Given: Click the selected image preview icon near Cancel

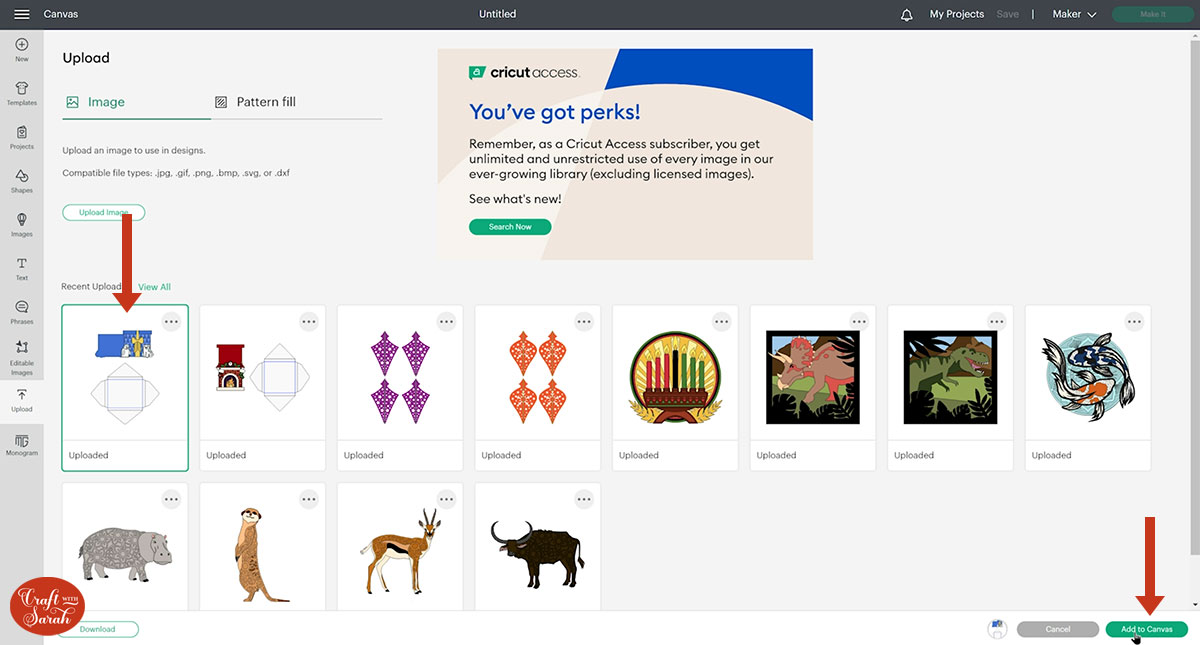Looking at the screenshot, I should [997, 629].
